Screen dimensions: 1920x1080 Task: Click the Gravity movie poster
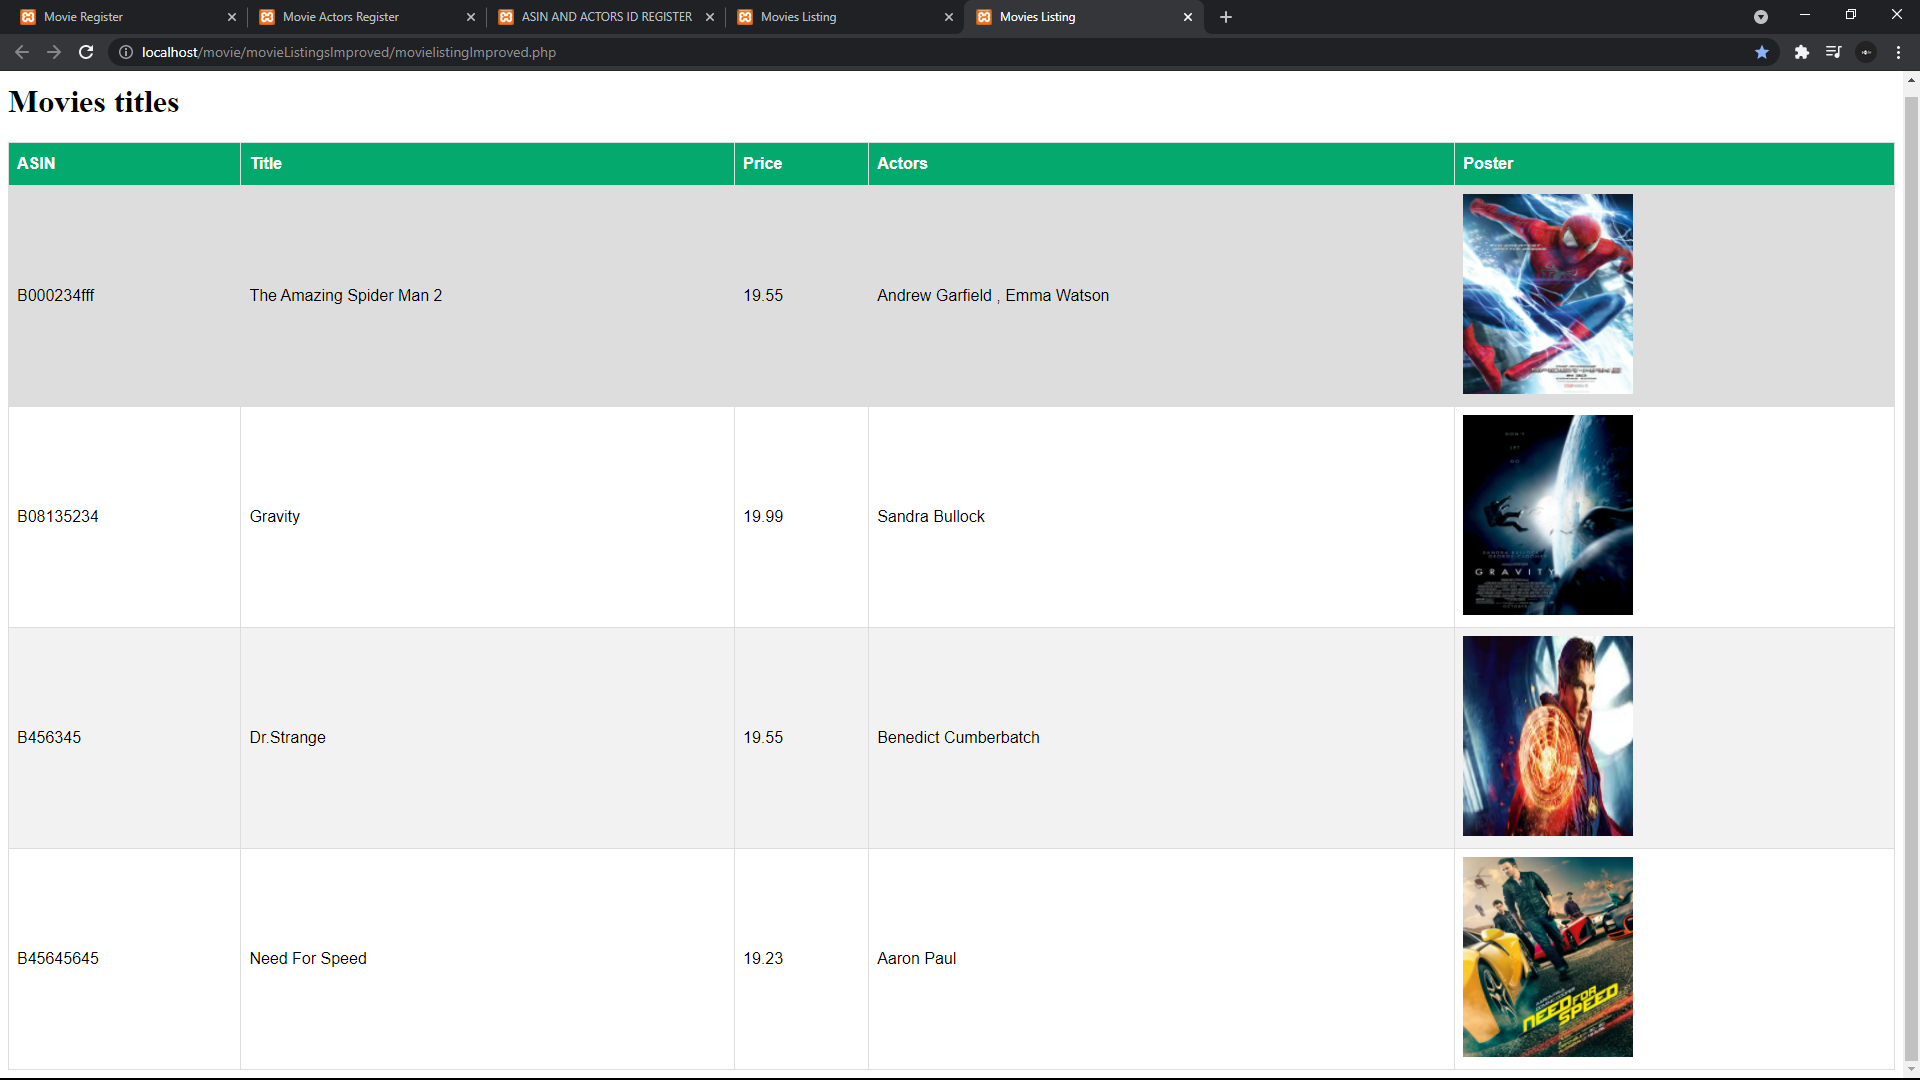(1547, 515)
